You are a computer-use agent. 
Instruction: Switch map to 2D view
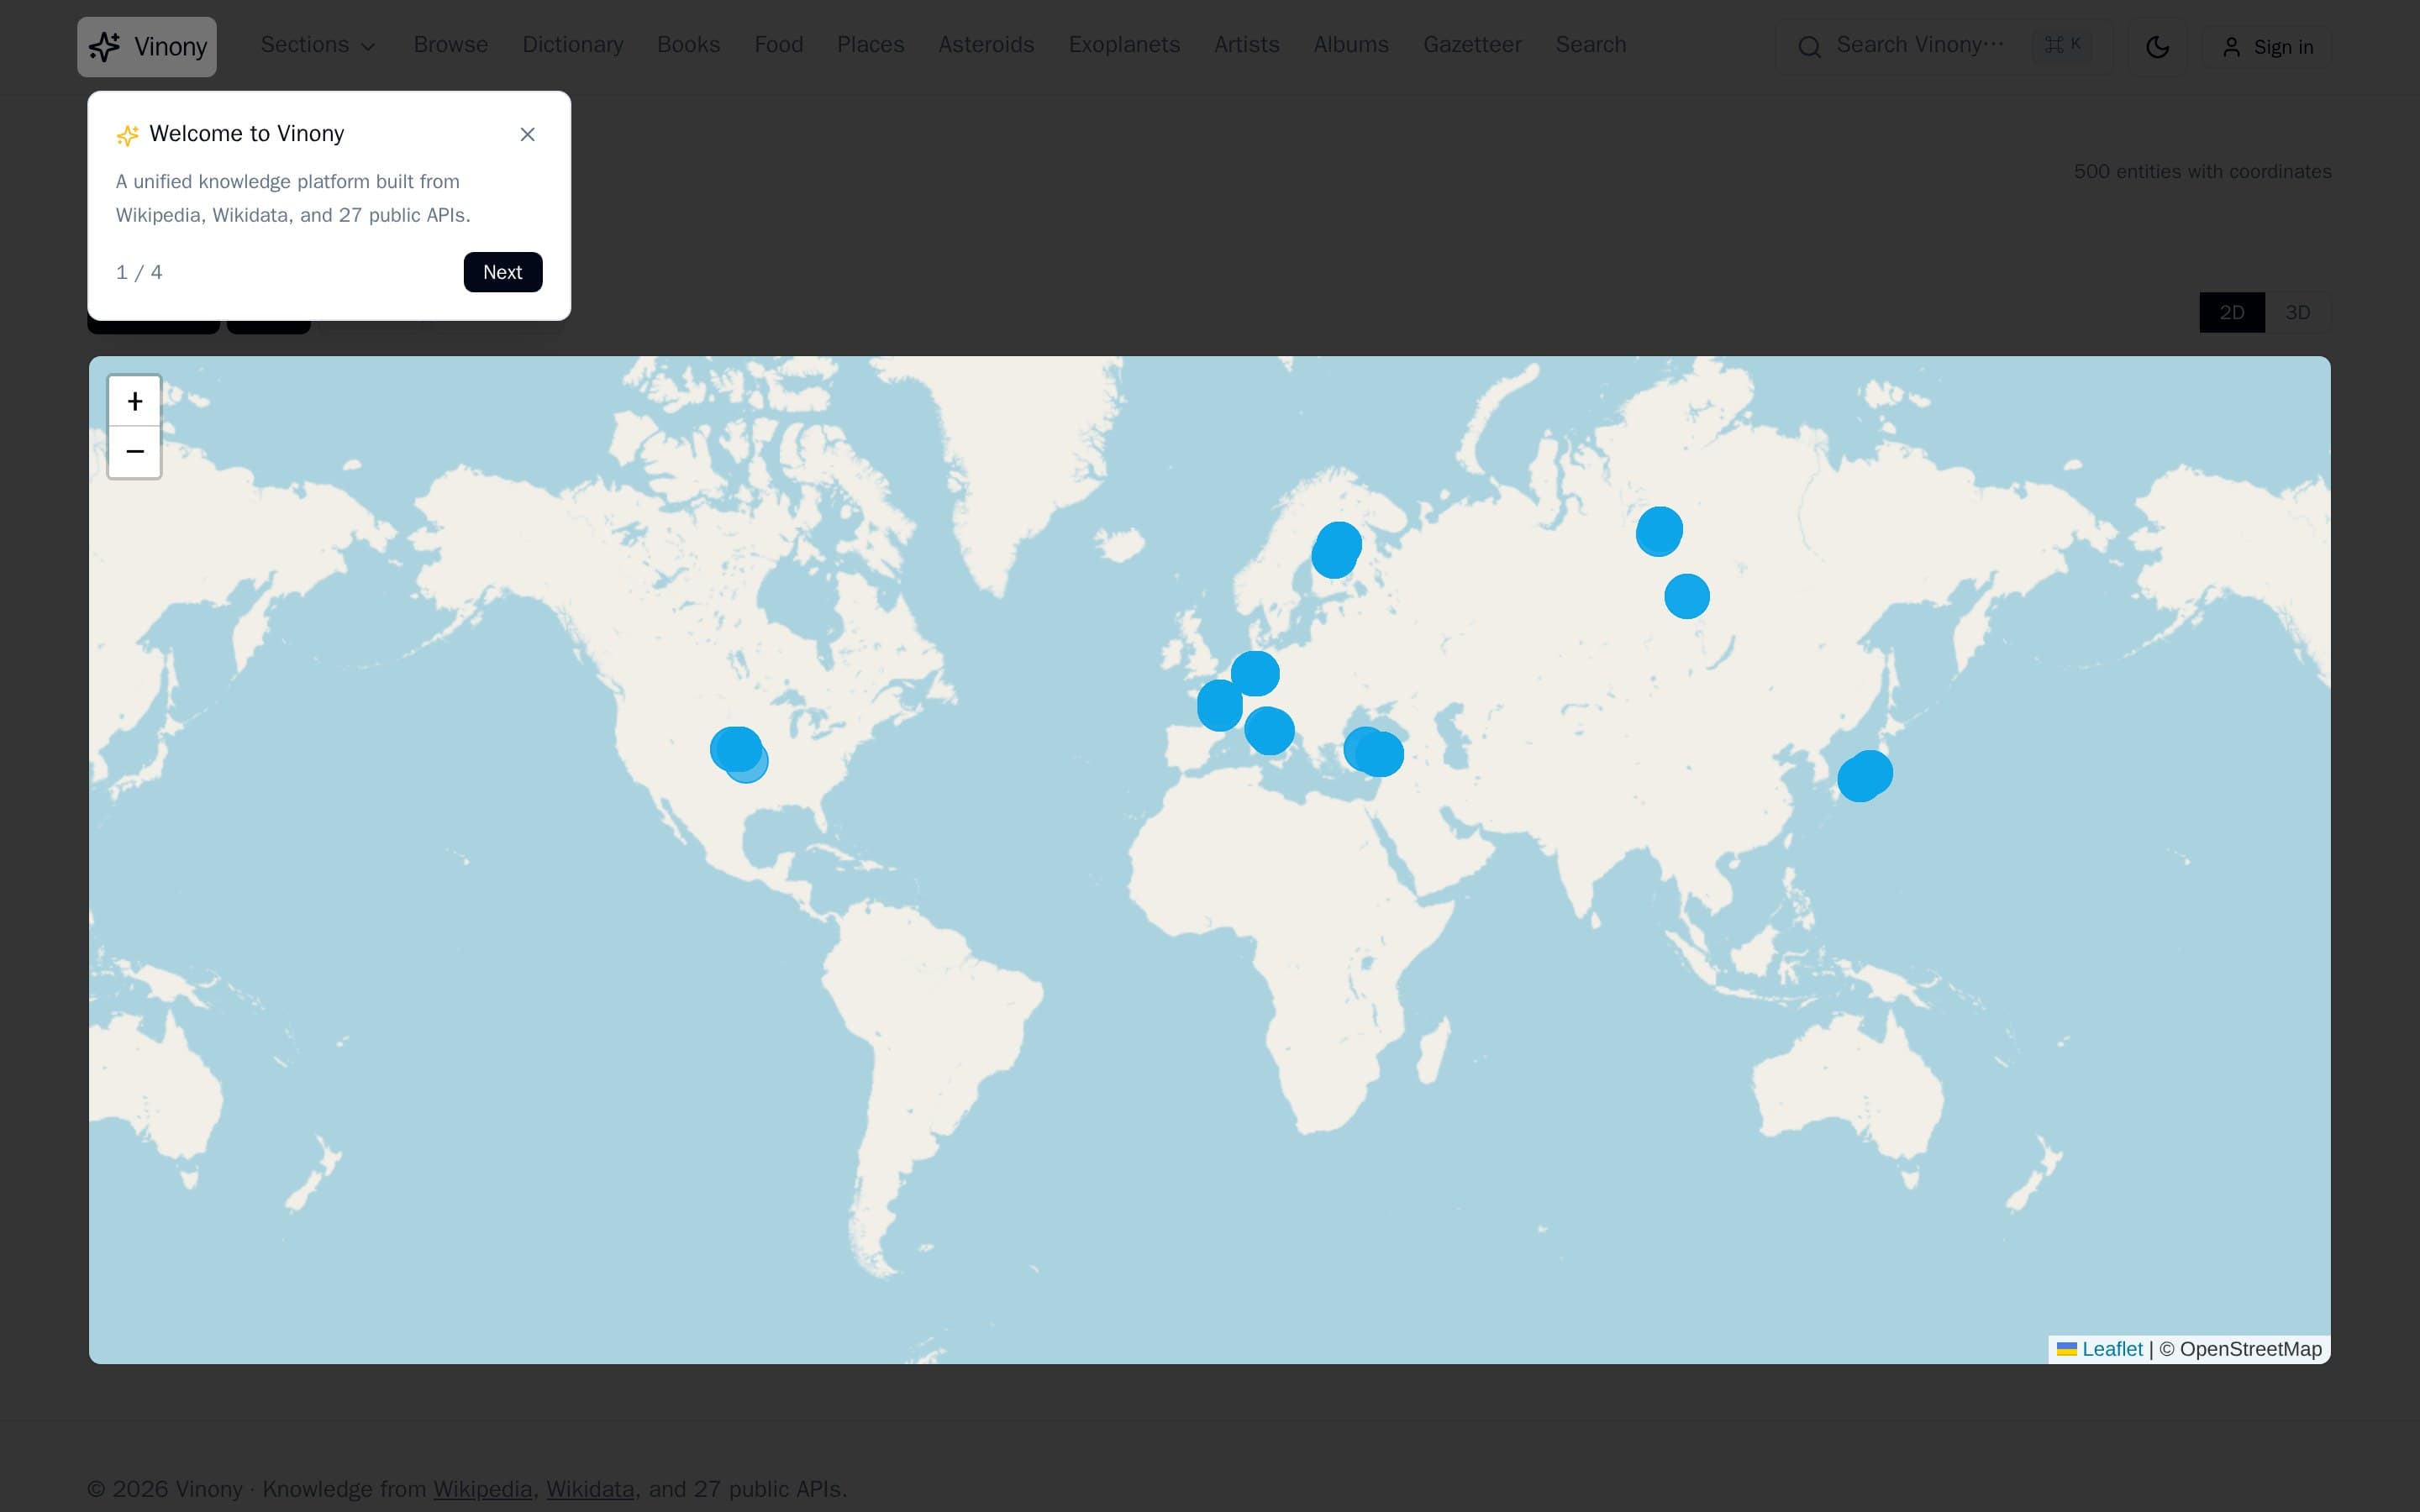pyautogui.click(x=2231, y=313)
